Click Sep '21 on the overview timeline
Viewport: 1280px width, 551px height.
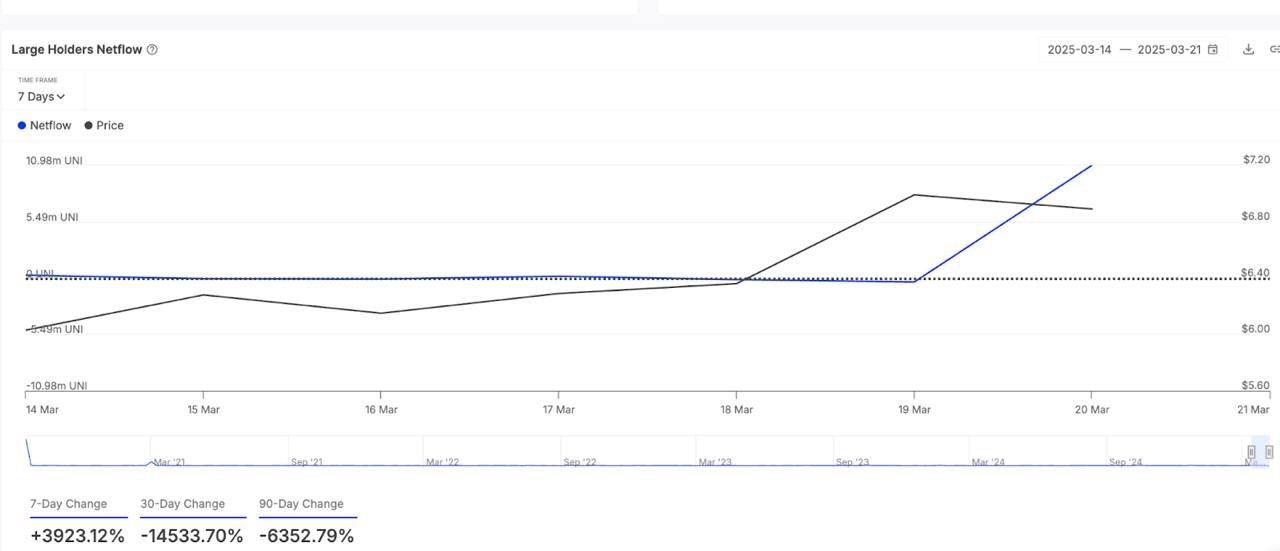pyautogui.click(x=306, y=462)
